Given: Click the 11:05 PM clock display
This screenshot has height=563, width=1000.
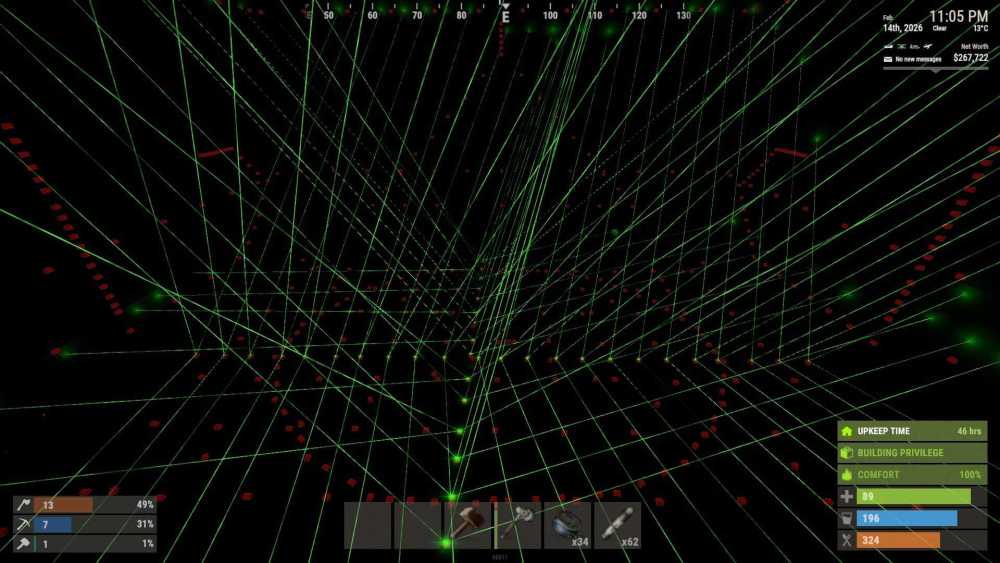Looking at the screenshot, I should point(958,17).
